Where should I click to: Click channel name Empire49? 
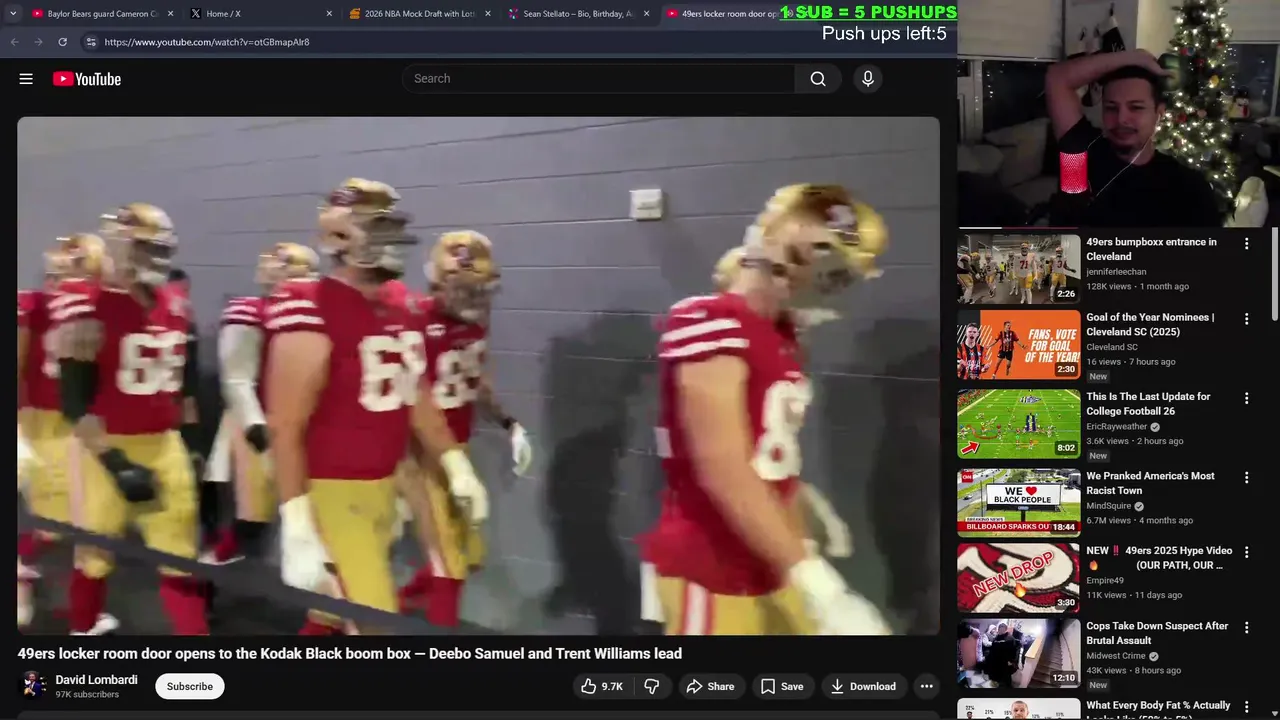[1105, 581]
